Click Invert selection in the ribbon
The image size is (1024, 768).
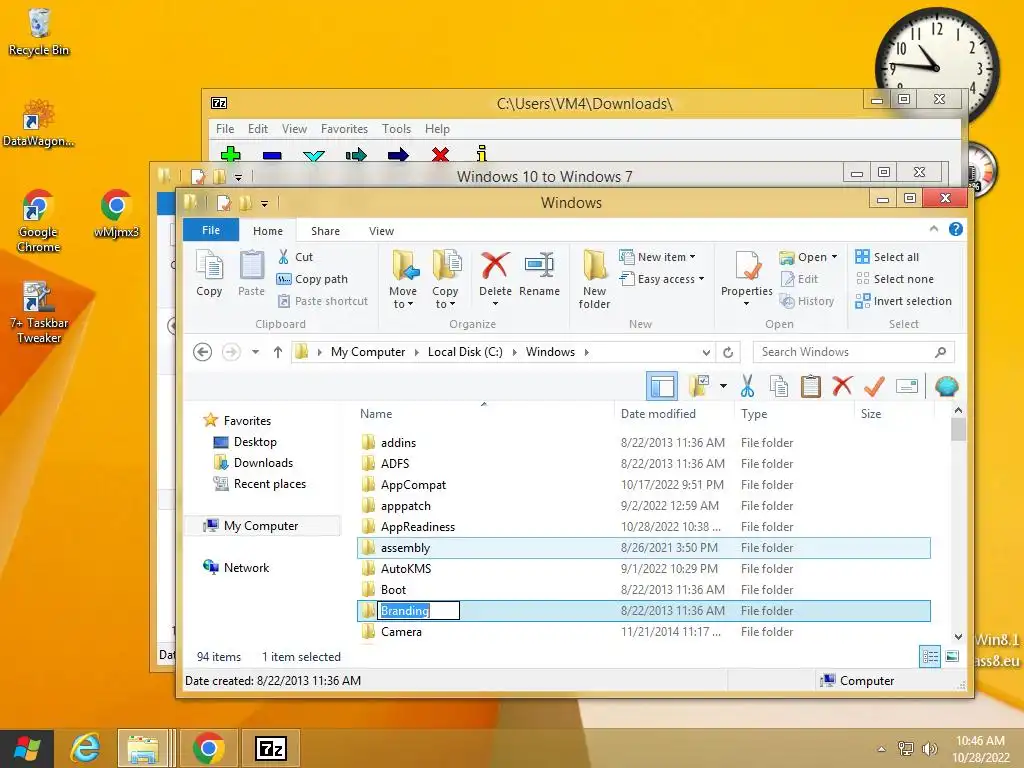click(x=903, y=301)
